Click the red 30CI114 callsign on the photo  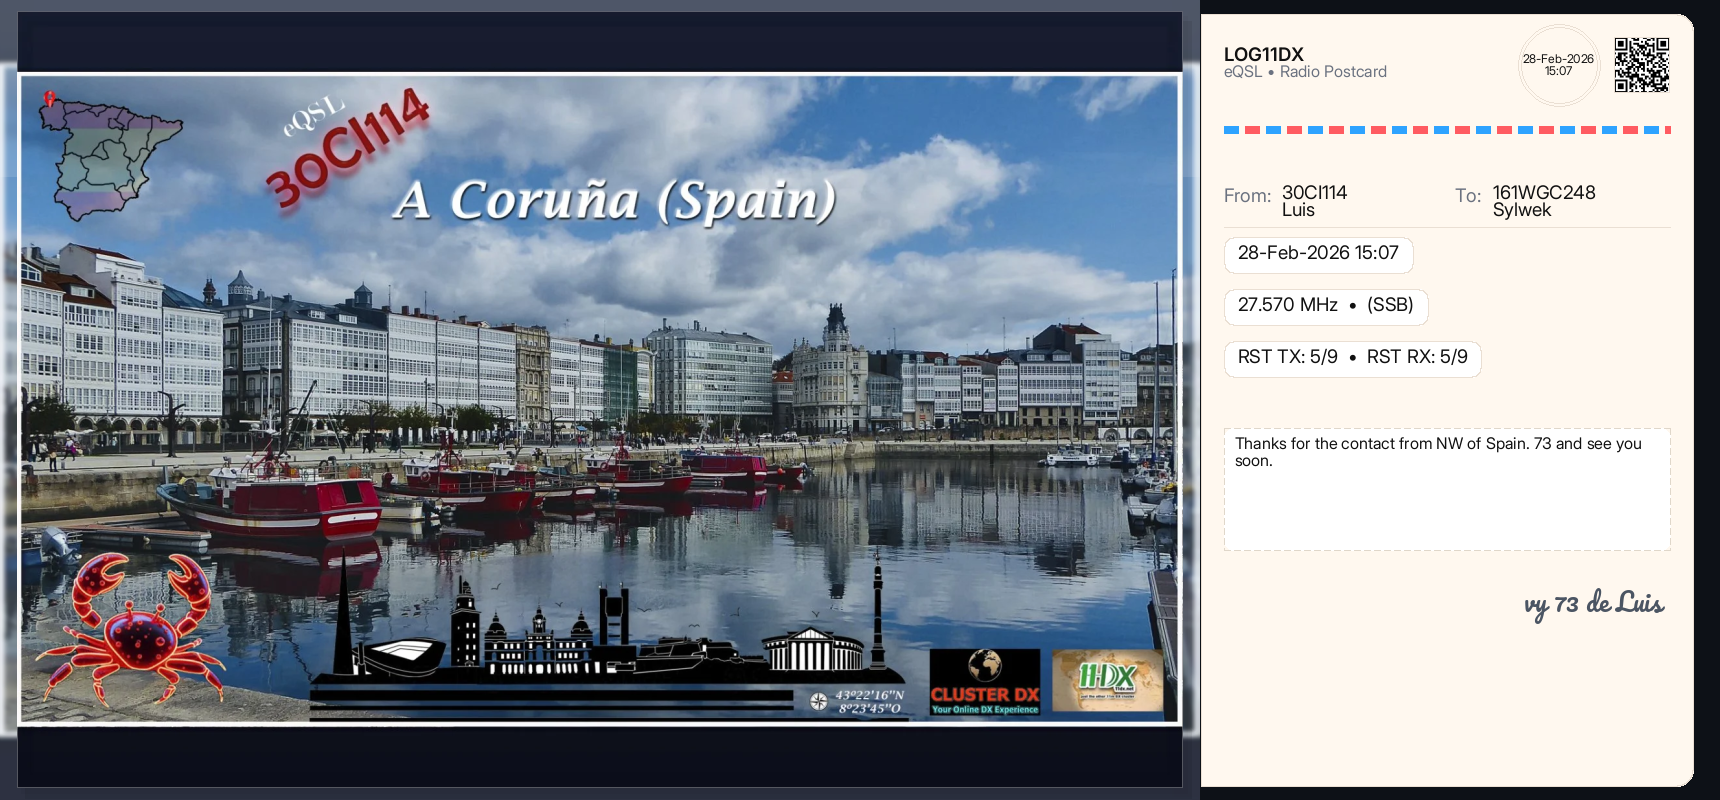coord(348,147)
